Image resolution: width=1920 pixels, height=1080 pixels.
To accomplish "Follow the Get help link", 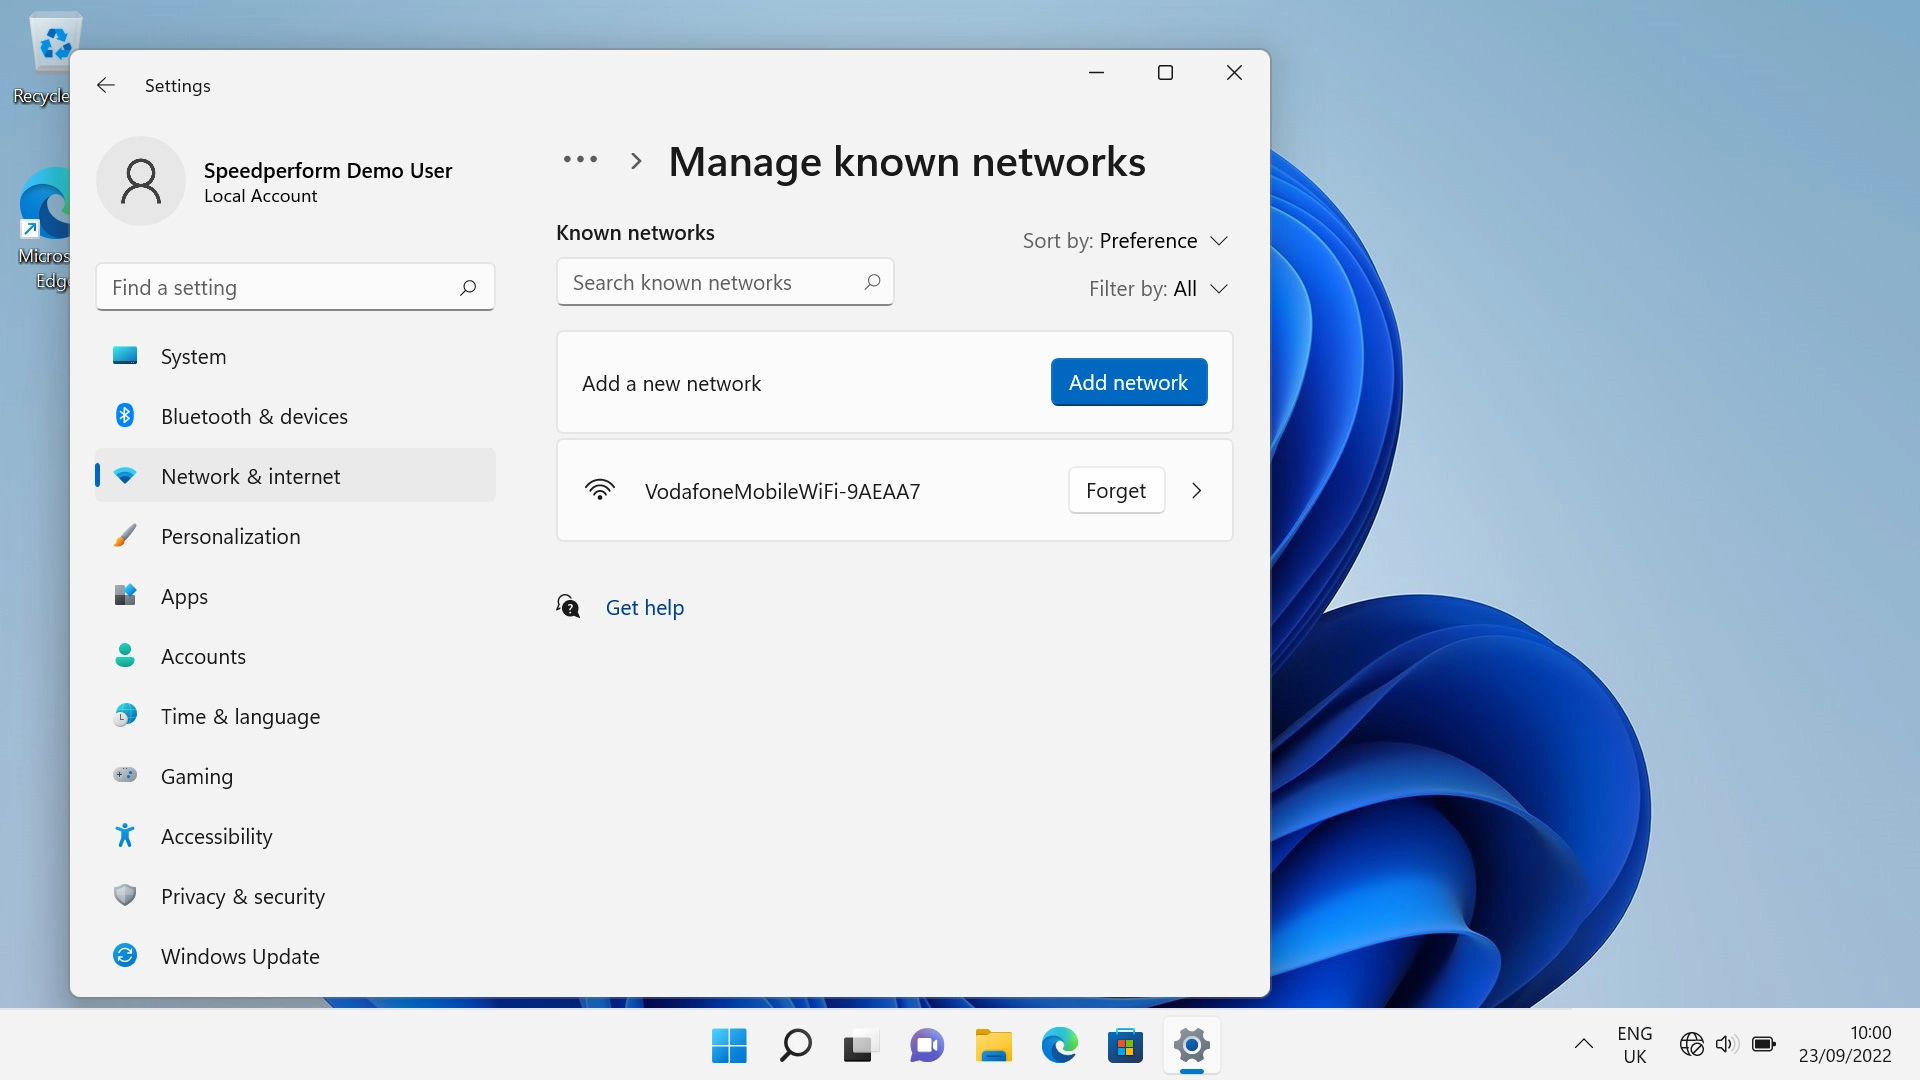I will [645, 607].
